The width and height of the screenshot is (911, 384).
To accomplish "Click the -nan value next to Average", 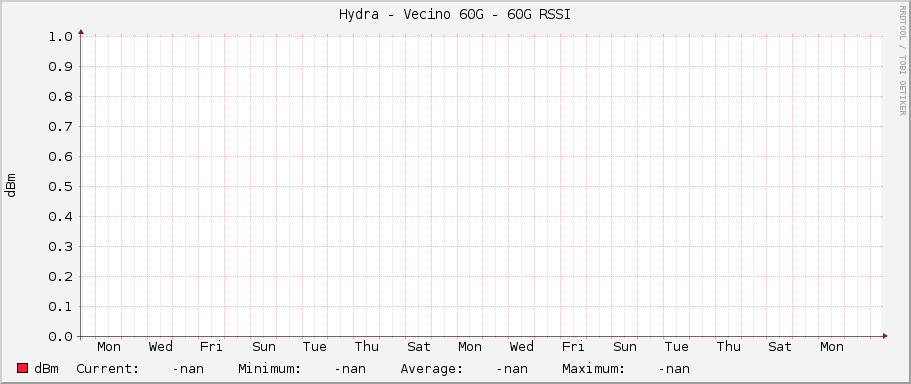I will (512, 369).
